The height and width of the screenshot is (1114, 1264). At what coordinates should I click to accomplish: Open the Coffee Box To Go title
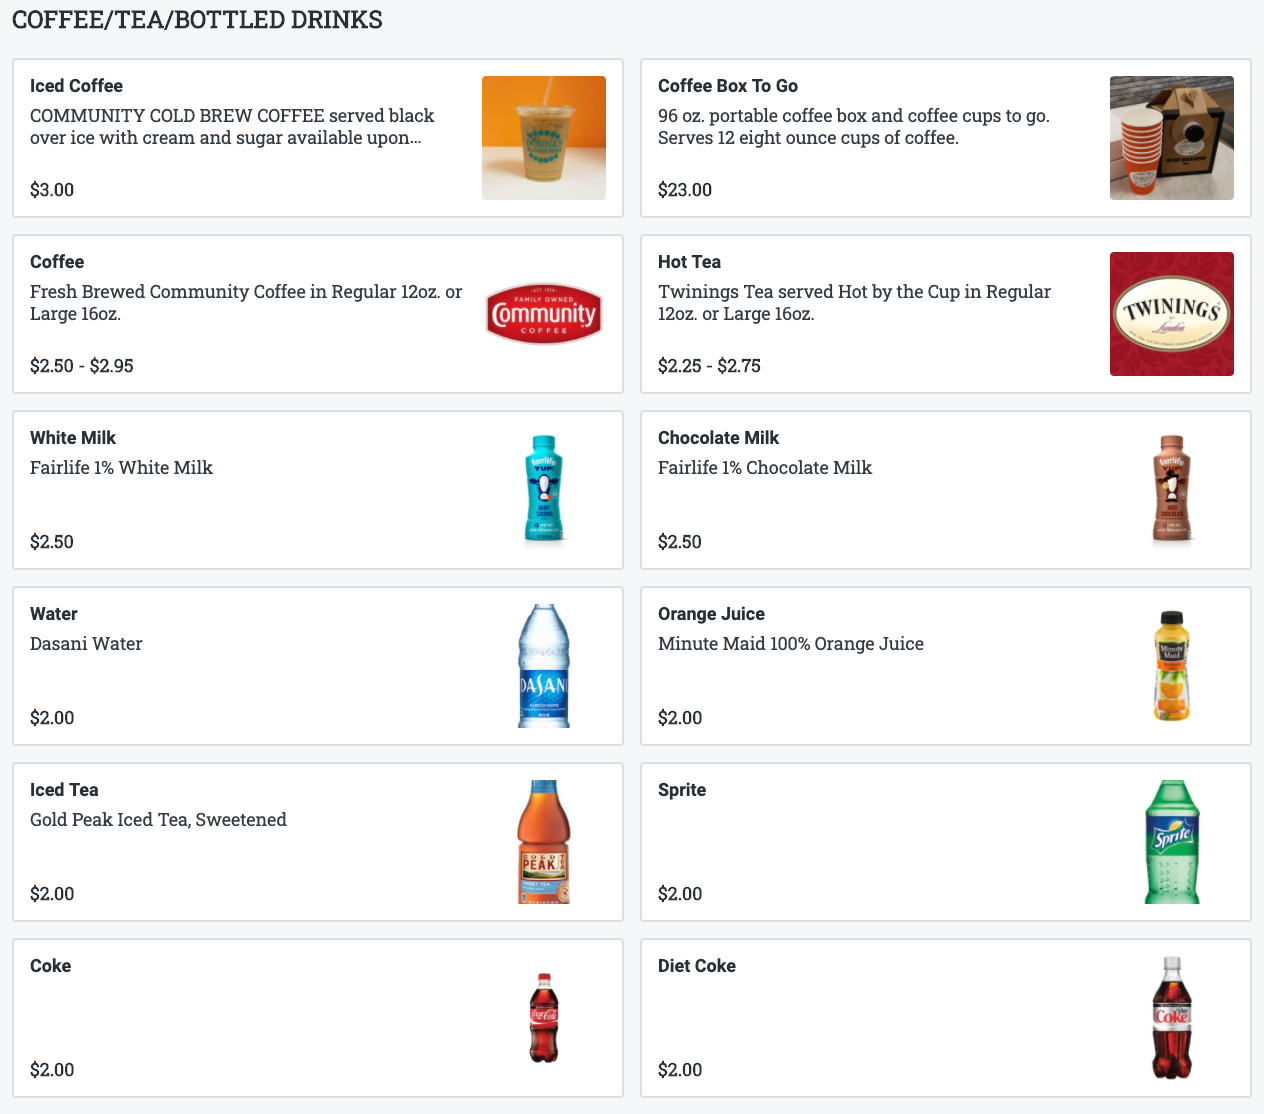[x=727, y=86]
